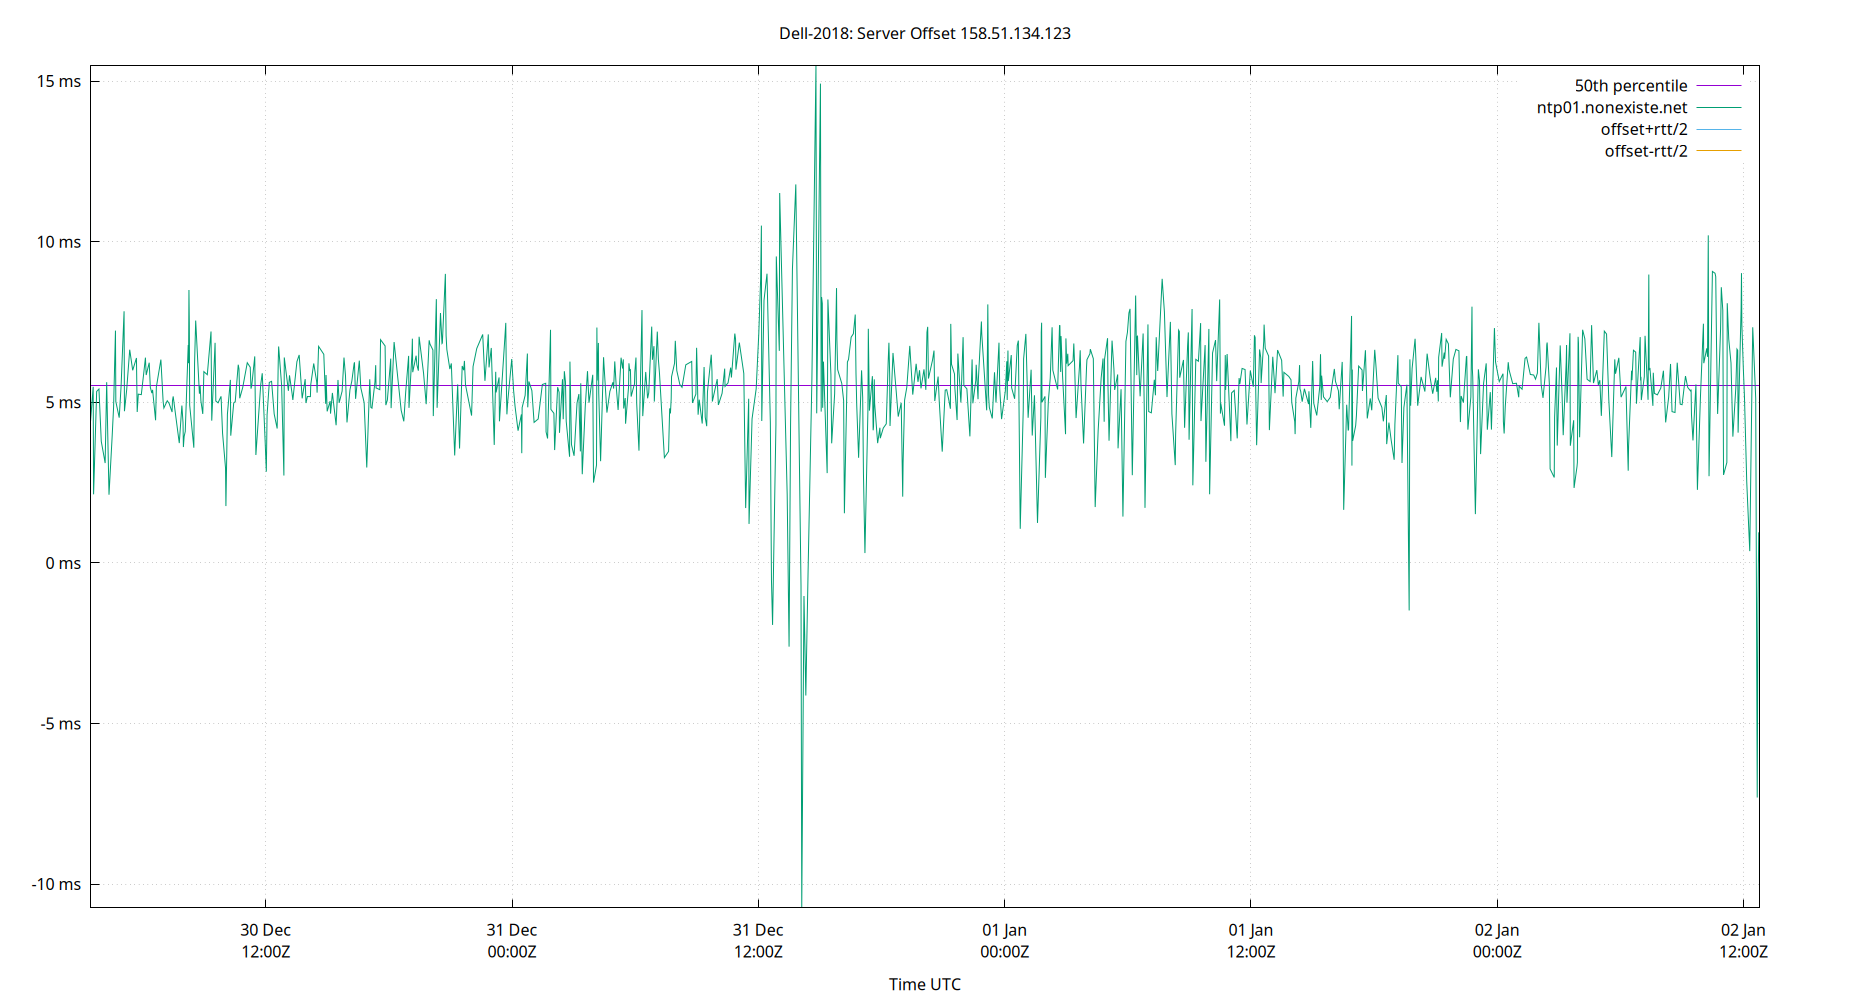This screenshot has width=1850, height=1000.
Task: Hide the 50th percentile line via legend
Action: [x=1631, y=85]
